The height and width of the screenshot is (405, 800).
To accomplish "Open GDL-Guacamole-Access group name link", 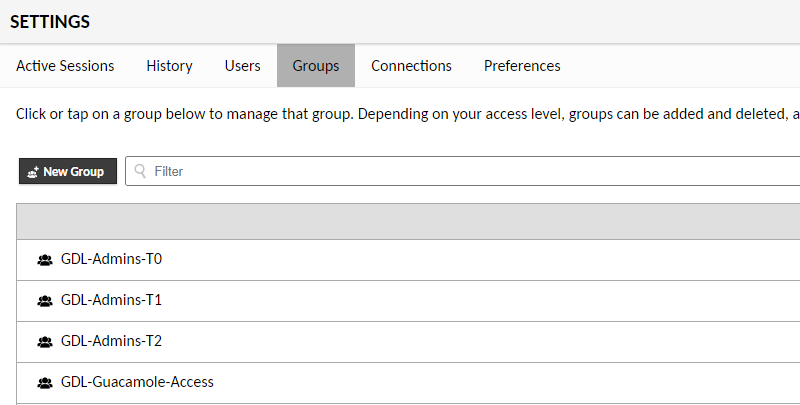I will point(137,382).
